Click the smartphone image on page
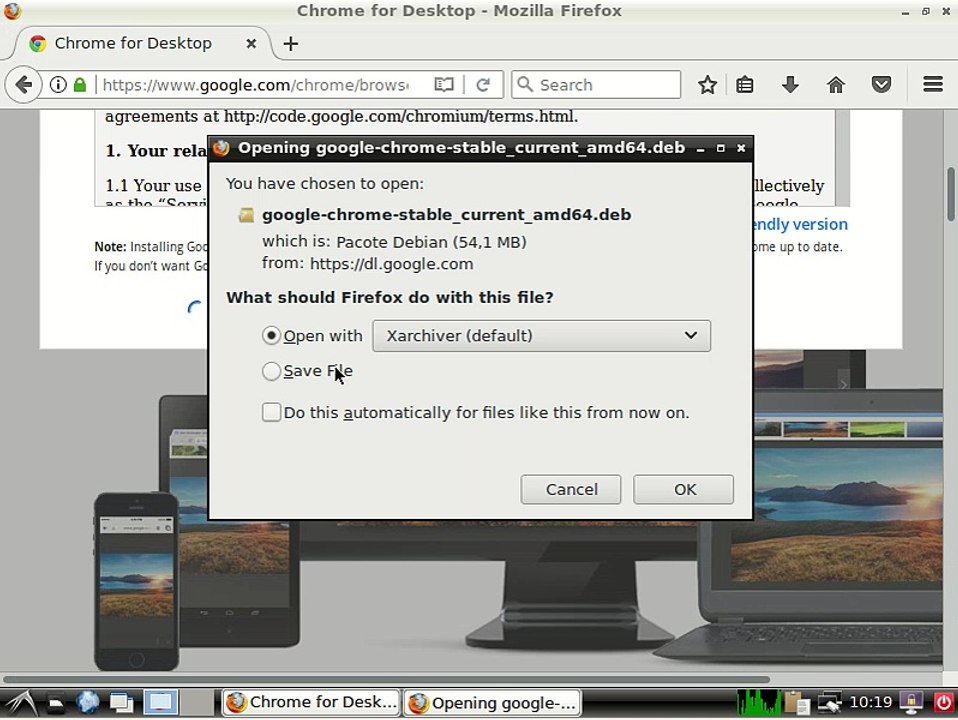The height and width of the screenshot is (720, 958). pyautogui.click(x=136, y=581)
